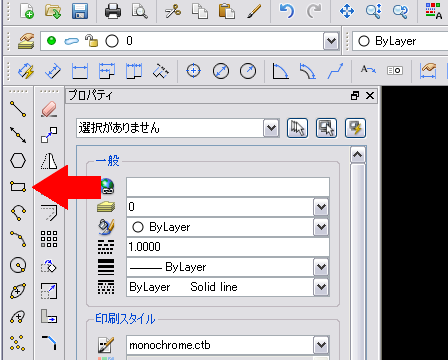Select the Circle draw tool
This screenshot has height=360, width=448.
[18, 265]
